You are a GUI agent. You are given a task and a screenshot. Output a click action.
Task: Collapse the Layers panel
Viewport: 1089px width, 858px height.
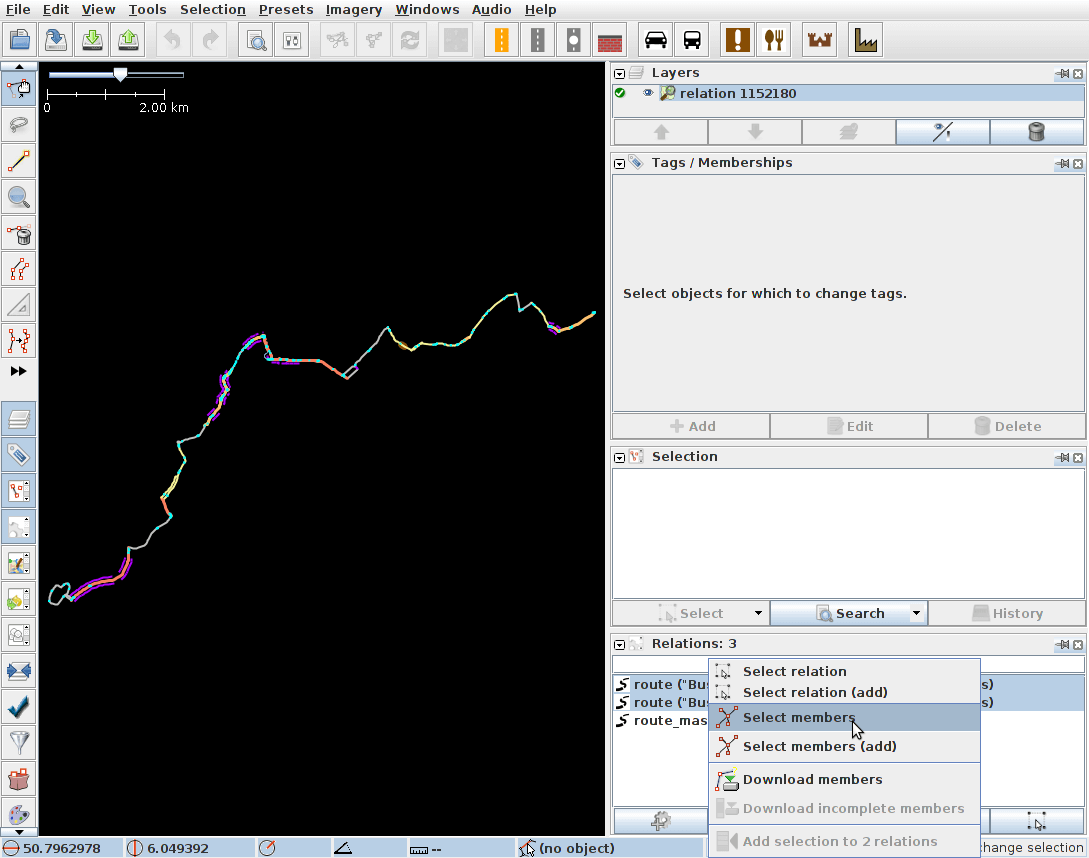[620, 74]
